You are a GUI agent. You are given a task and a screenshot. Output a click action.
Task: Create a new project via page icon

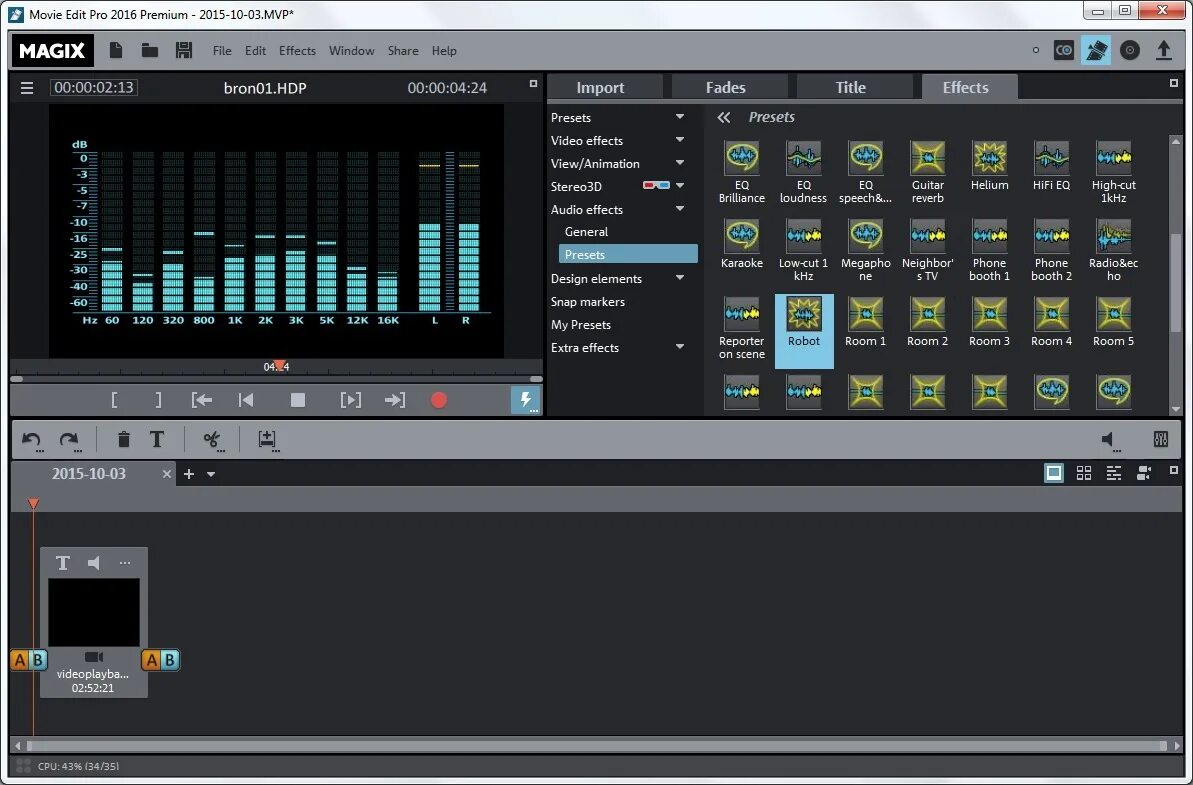[x=116, y=50]
